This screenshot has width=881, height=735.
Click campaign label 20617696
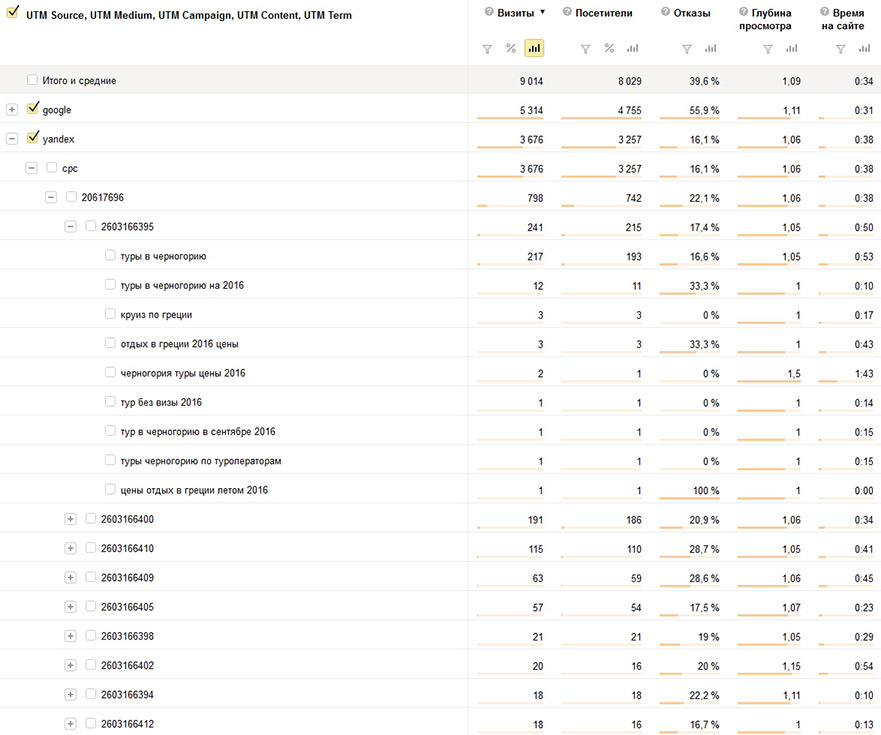pos(102,197)
